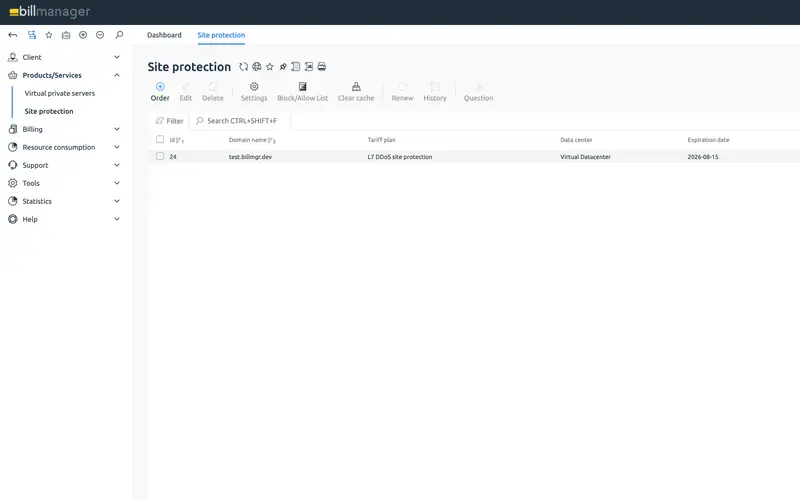Click the Question toolbar button
This screenshot has height=500, width=800.
479,92
